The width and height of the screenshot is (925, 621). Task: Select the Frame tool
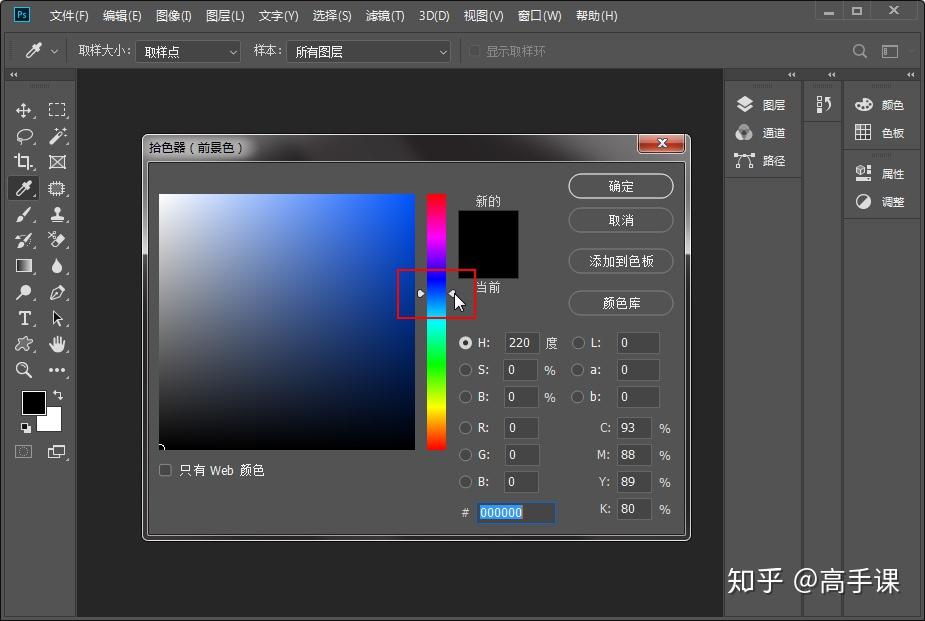click(57, 162)
